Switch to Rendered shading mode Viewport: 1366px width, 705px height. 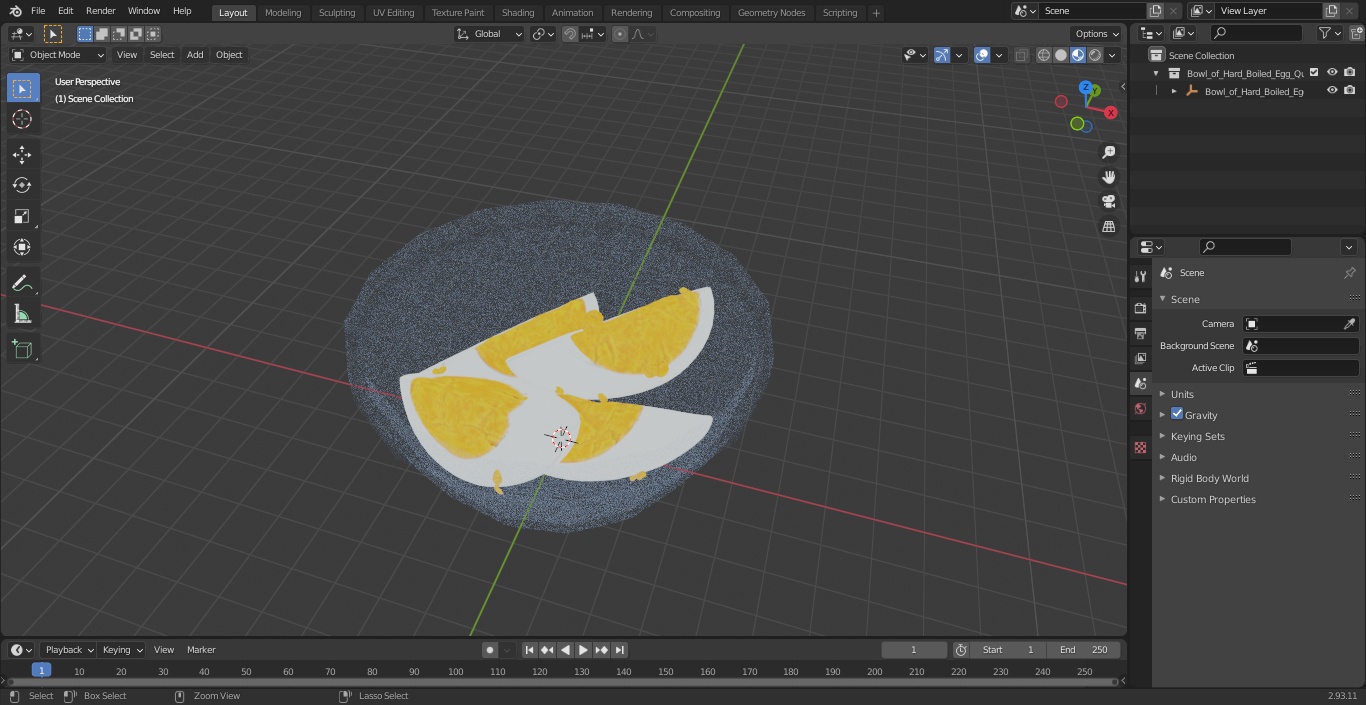[1095, 55]
